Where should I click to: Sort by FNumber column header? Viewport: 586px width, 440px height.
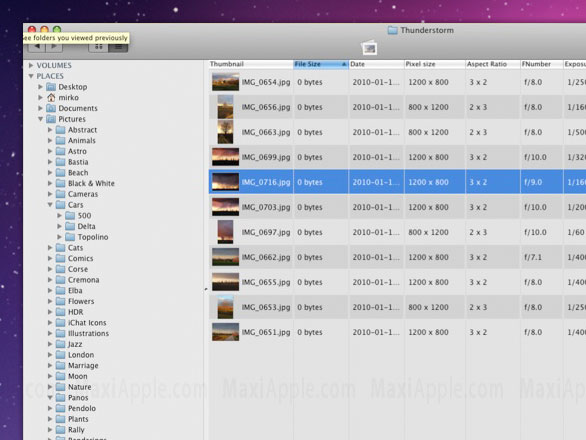pyautogui.click(x=542, y=64)
